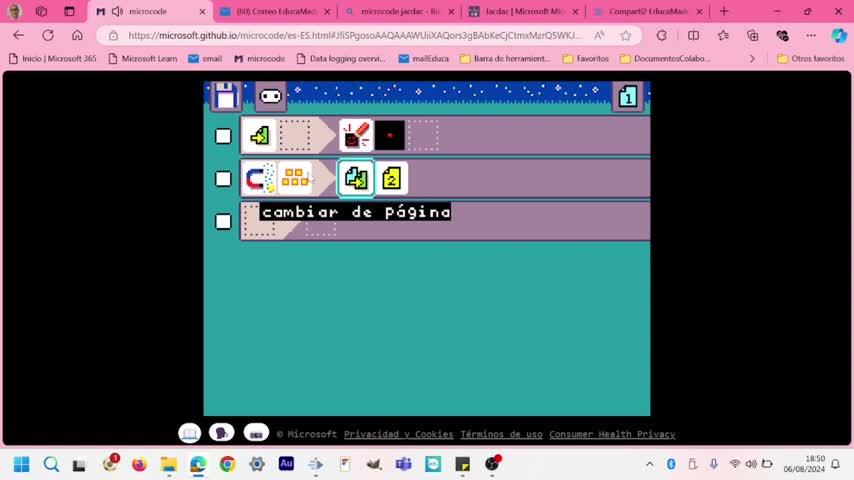The image size is (854, 480).
Task: Go back to previous page
Action: 19,35
